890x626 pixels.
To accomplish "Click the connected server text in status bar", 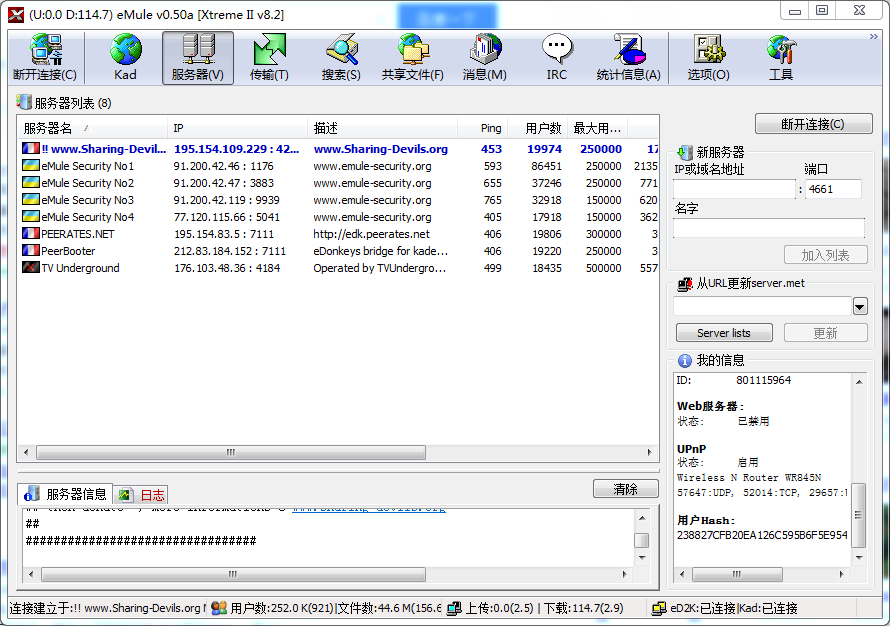I will point(106,608).
